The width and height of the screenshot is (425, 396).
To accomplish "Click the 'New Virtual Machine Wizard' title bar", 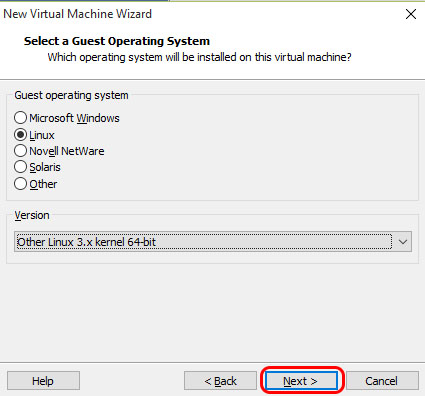I will pos(78,14).
